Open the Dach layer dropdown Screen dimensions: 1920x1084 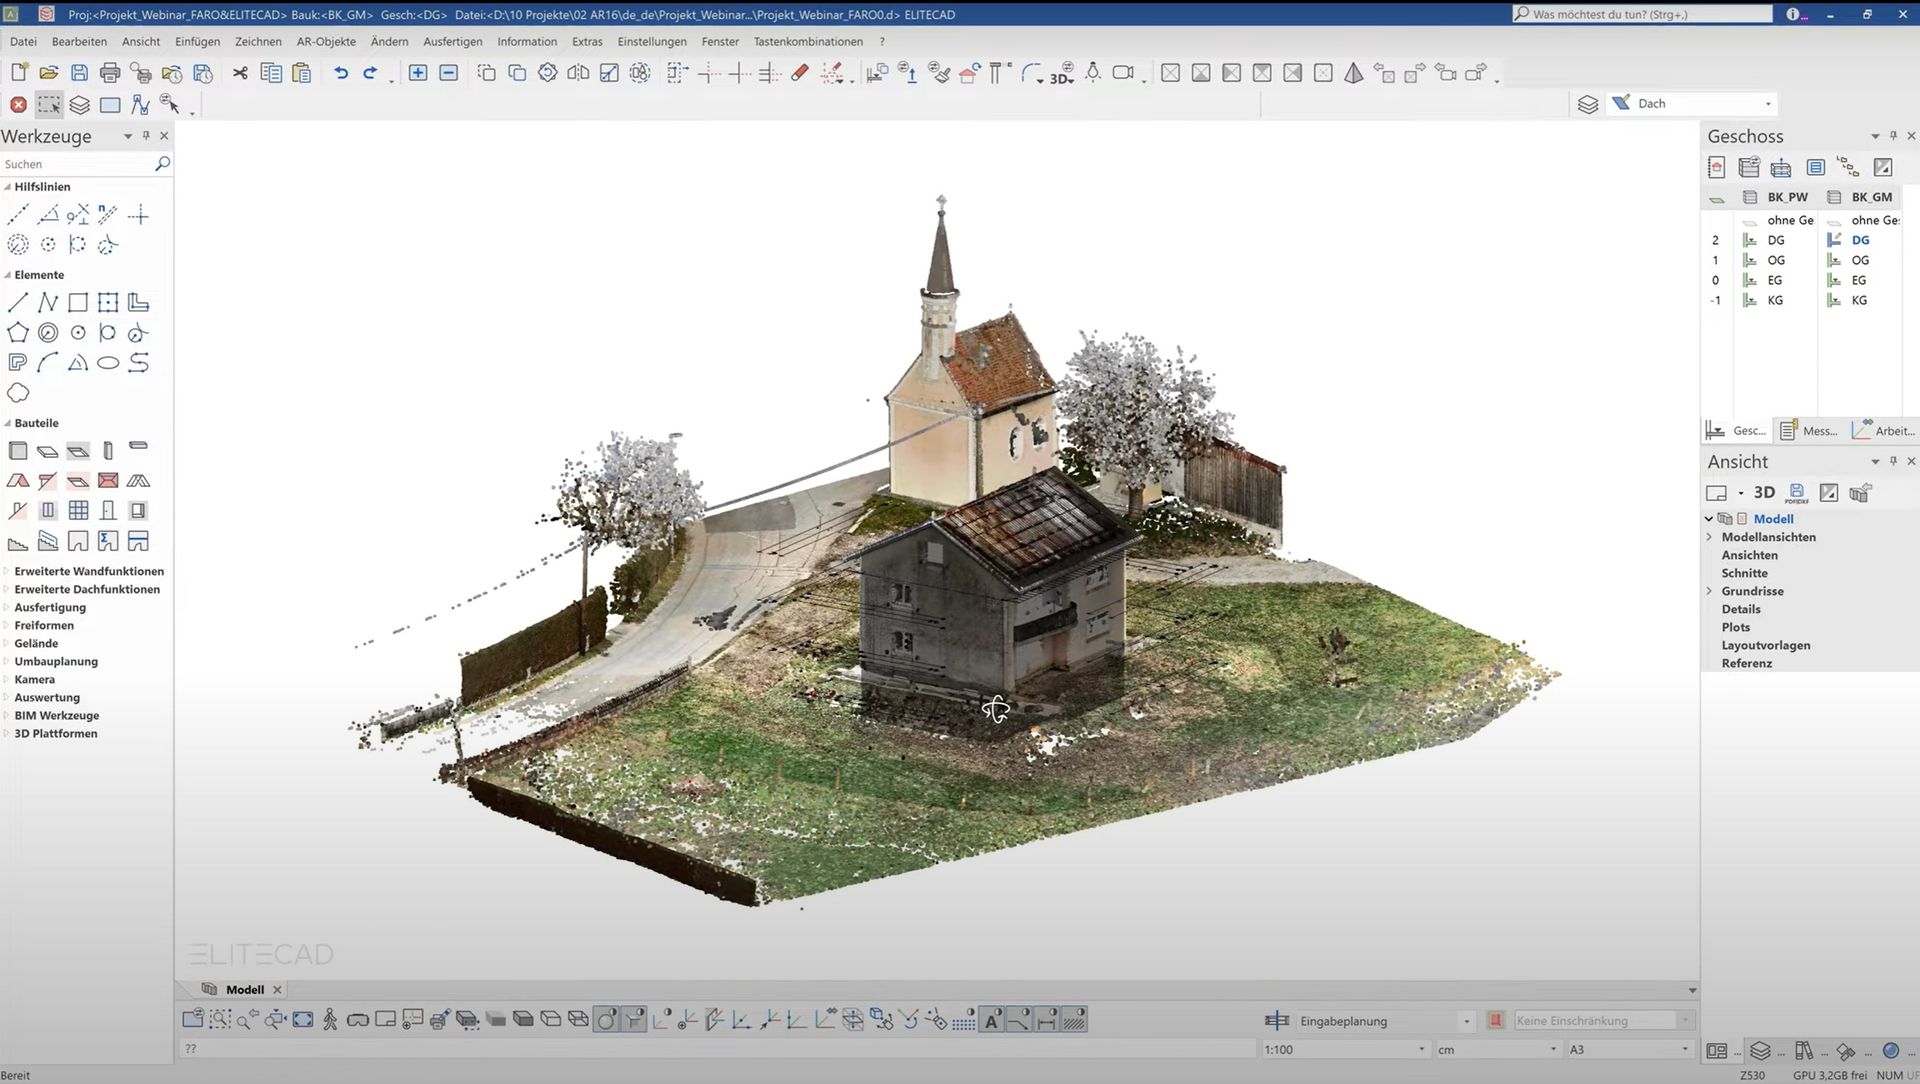[x=1767, y=104]
